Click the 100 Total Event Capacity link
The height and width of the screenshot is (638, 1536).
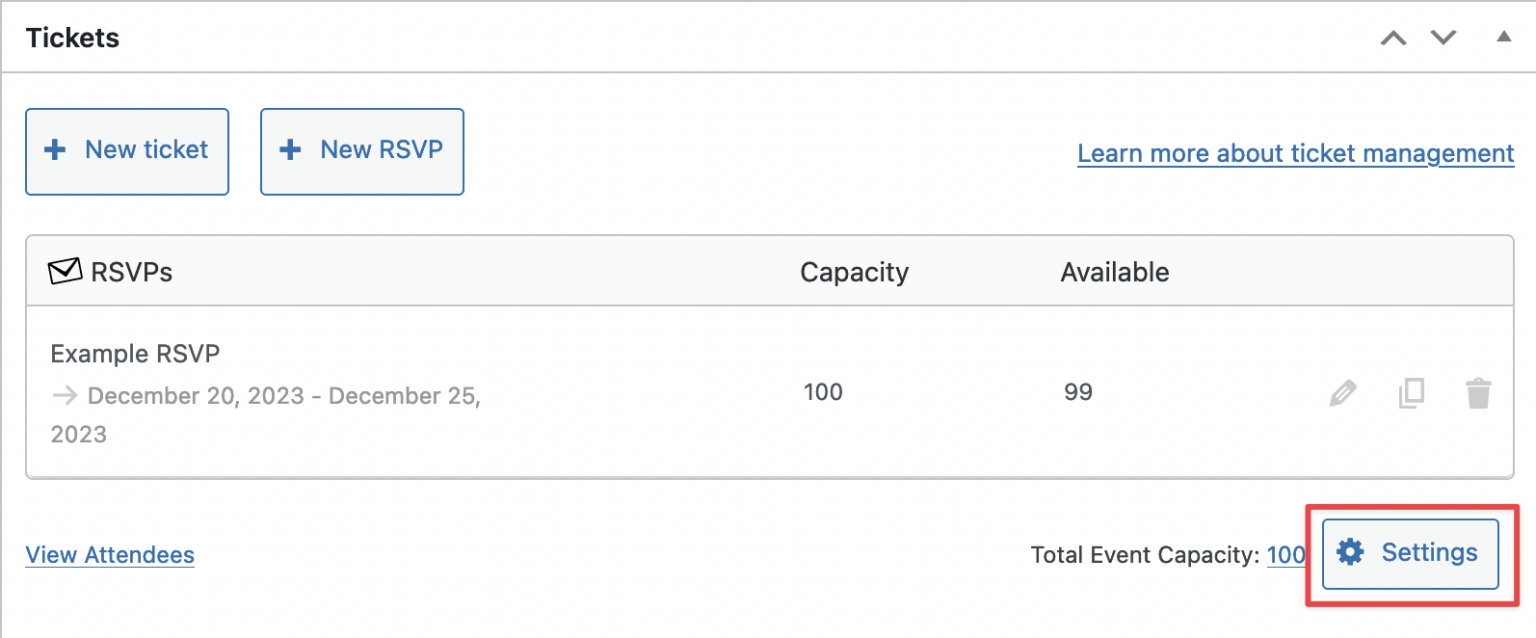click(x=1286, y=555)
